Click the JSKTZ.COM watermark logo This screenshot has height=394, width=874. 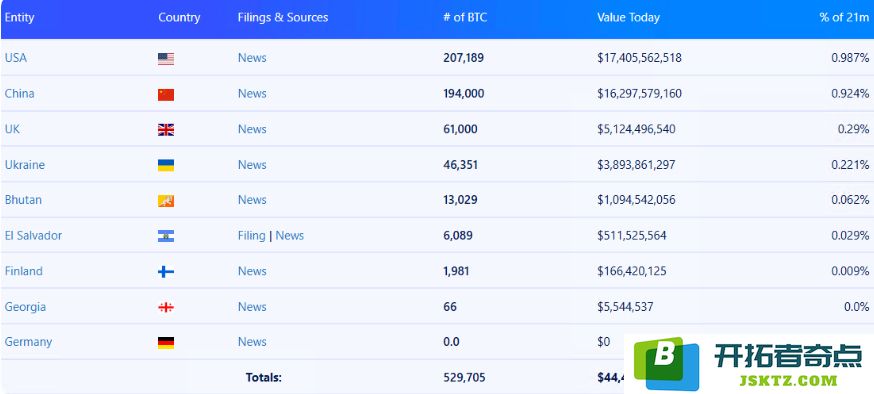pyautogui.click(x=749, y=364)
